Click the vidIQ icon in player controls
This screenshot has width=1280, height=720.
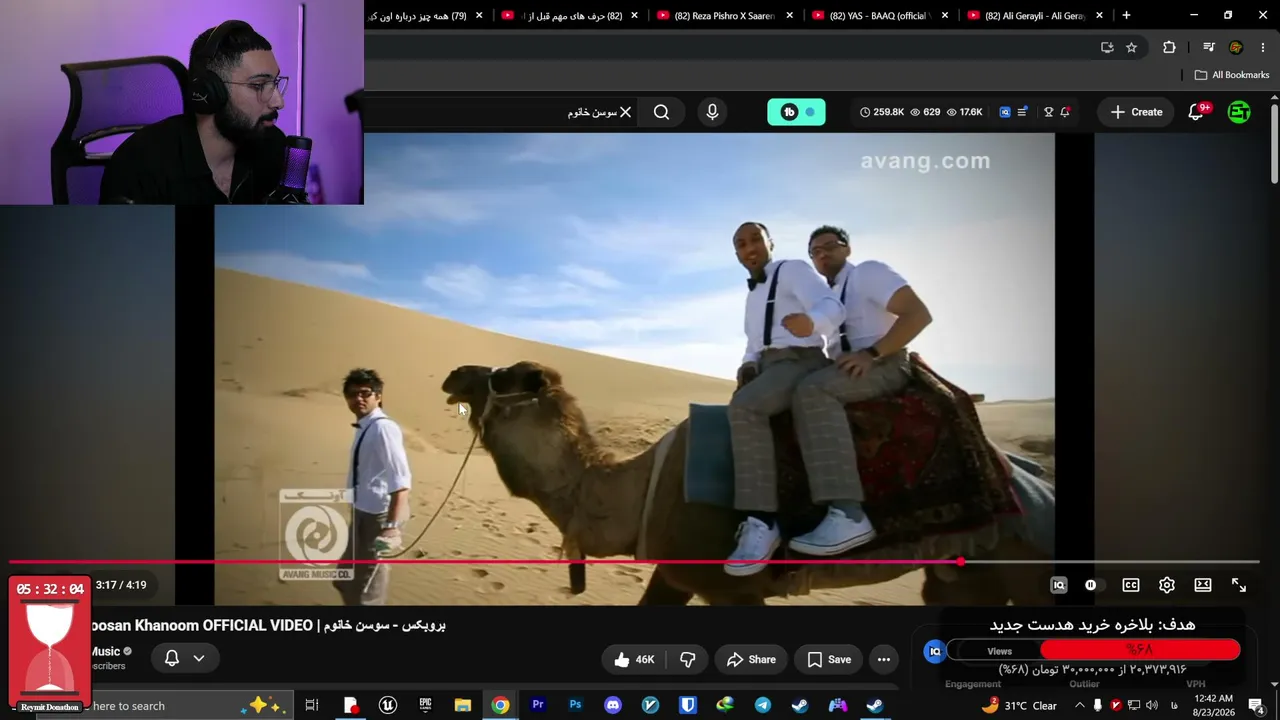(x=1059, y=585)
